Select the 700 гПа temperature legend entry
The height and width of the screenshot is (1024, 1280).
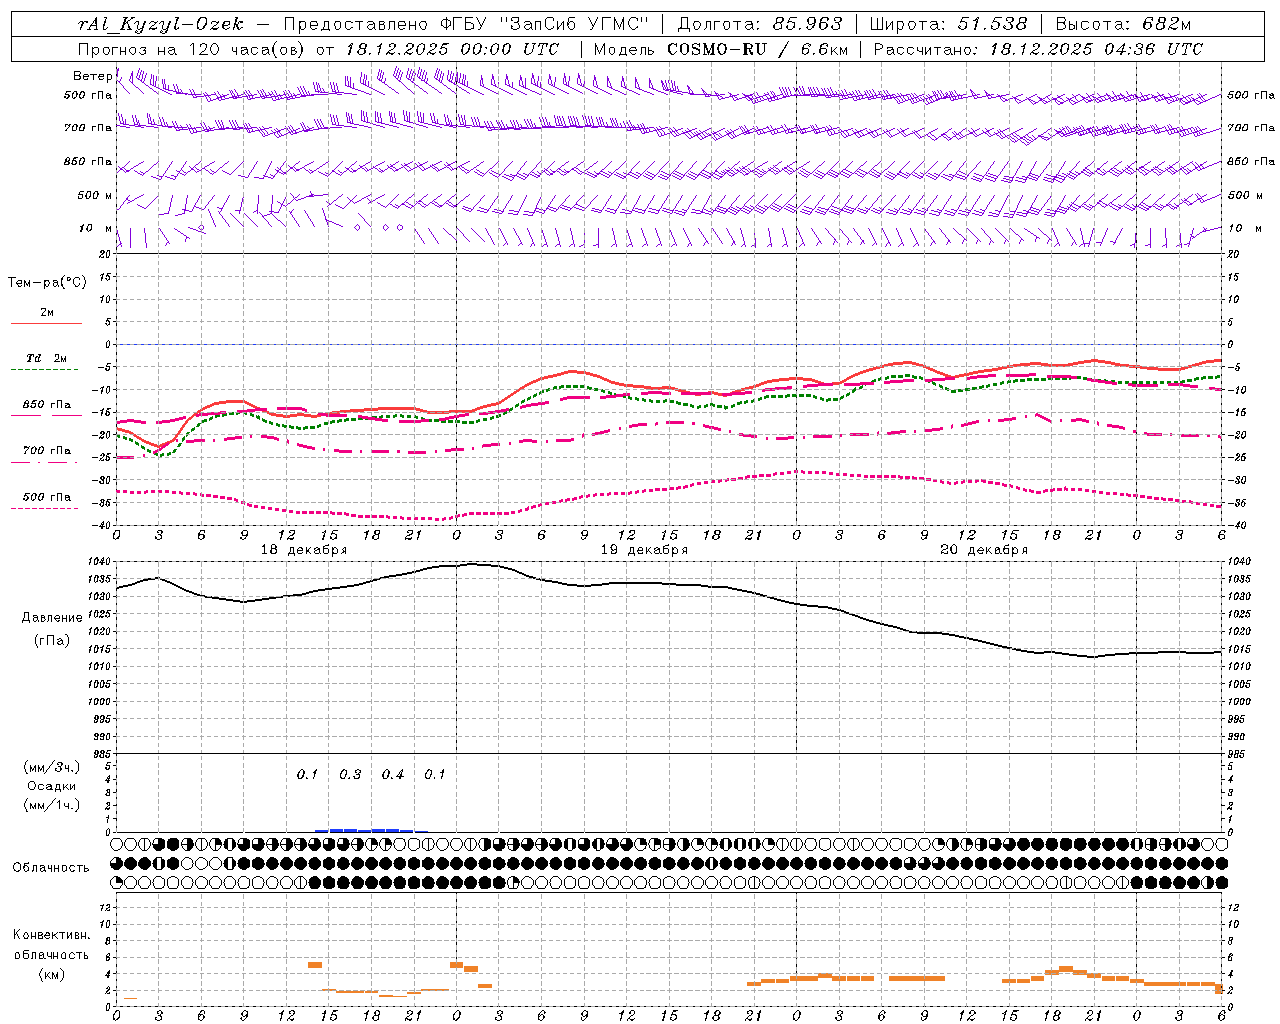point(47,451)
